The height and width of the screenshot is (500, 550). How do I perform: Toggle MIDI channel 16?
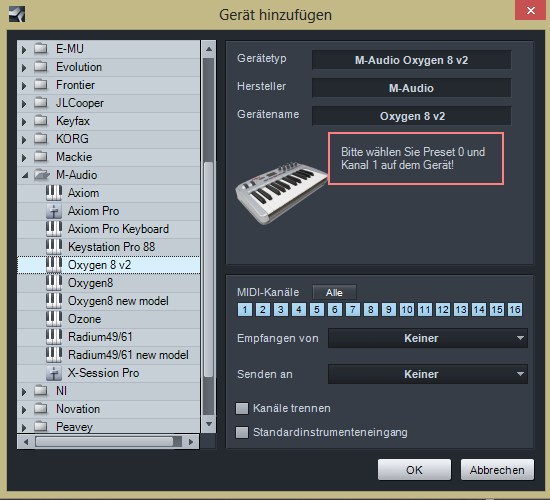515,309
